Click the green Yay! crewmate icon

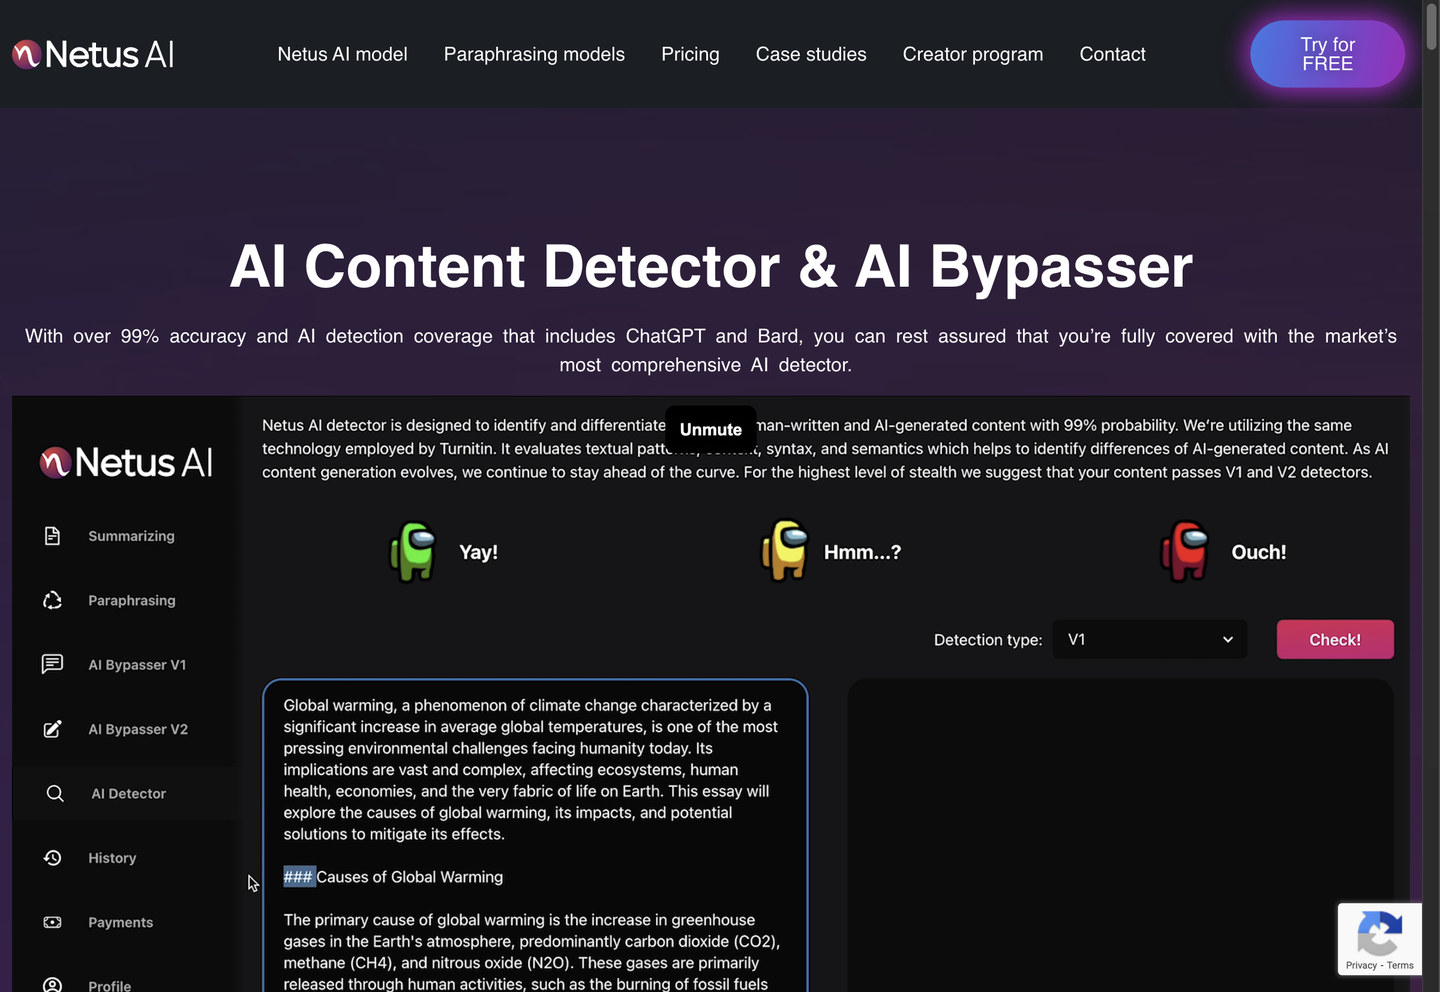tap(413, 552)
